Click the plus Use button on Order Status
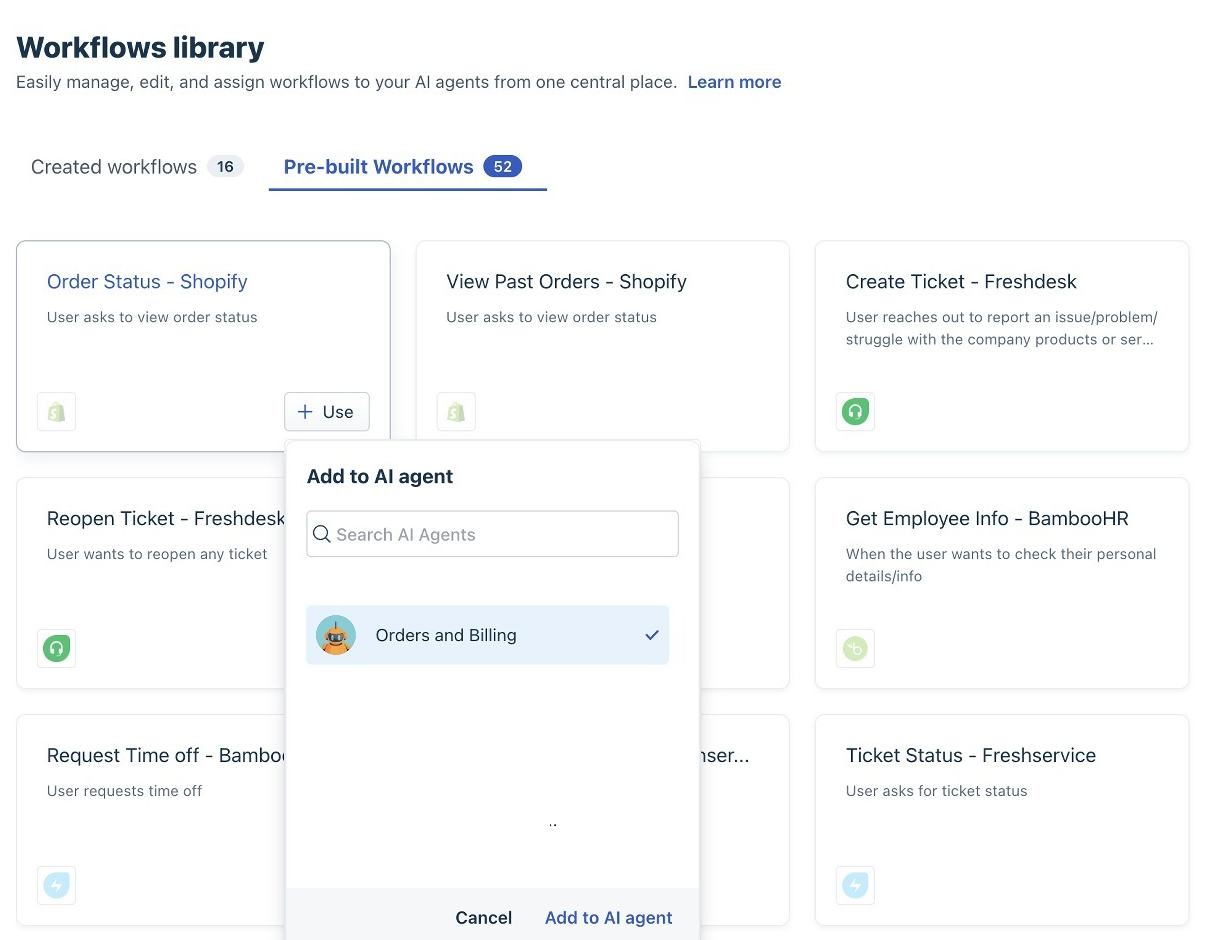Viewport: 1207px width, 940px height. pyautogui.click(x=327, y=412)
